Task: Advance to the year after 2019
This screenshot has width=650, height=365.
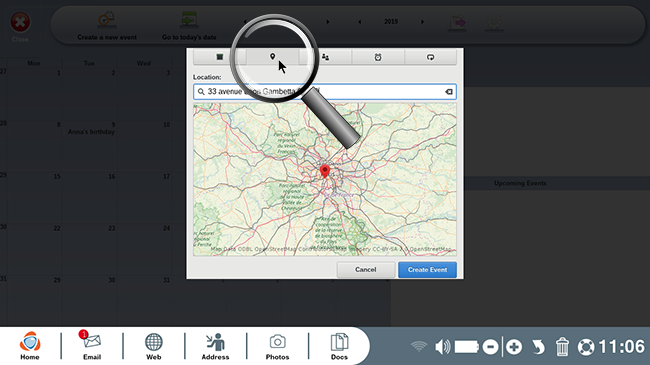Action: pyautogui.click(x=422, y=22)
